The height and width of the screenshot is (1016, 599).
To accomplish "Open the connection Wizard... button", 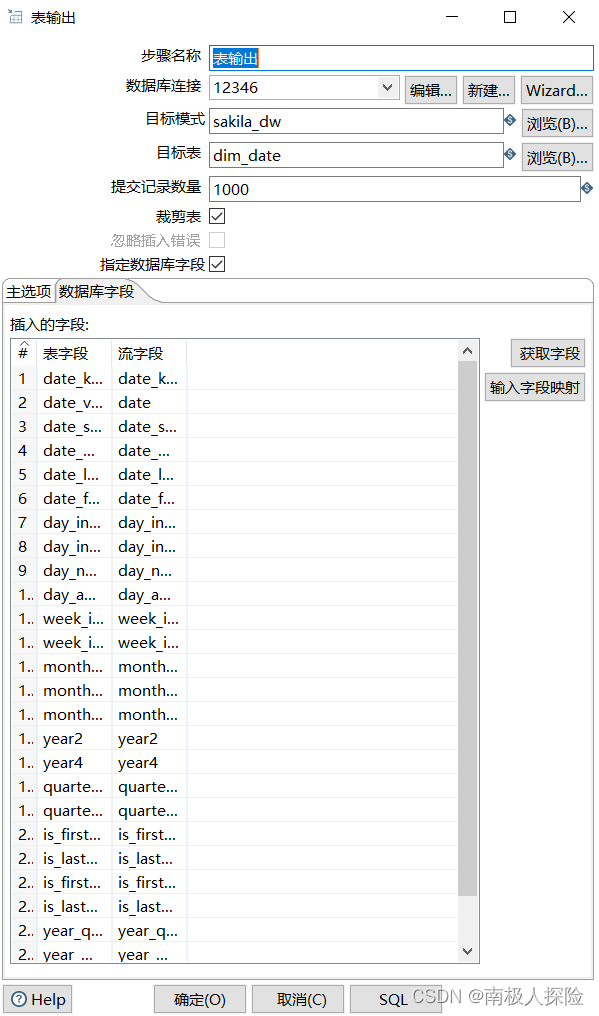I will pyautogui.click(x=557, y=90).
